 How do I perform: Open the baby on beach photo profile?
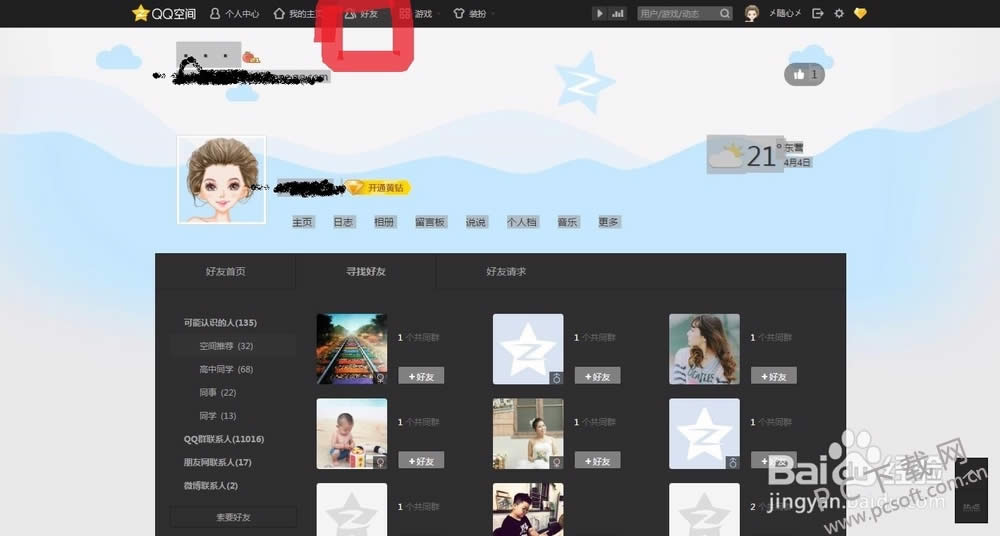[352, 433]
